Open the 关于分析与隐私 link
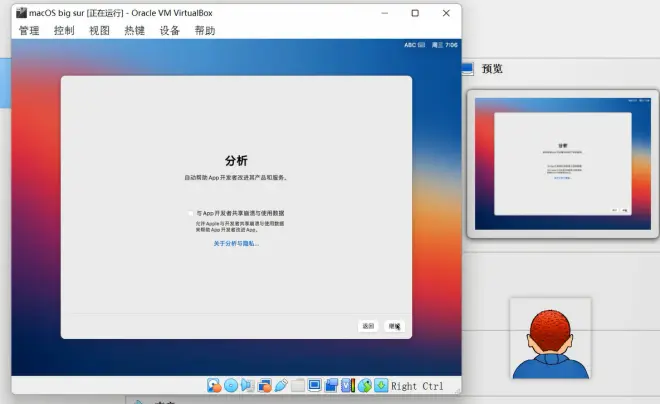The height and width of the screenshot is (404, 660). pos(236,244)
